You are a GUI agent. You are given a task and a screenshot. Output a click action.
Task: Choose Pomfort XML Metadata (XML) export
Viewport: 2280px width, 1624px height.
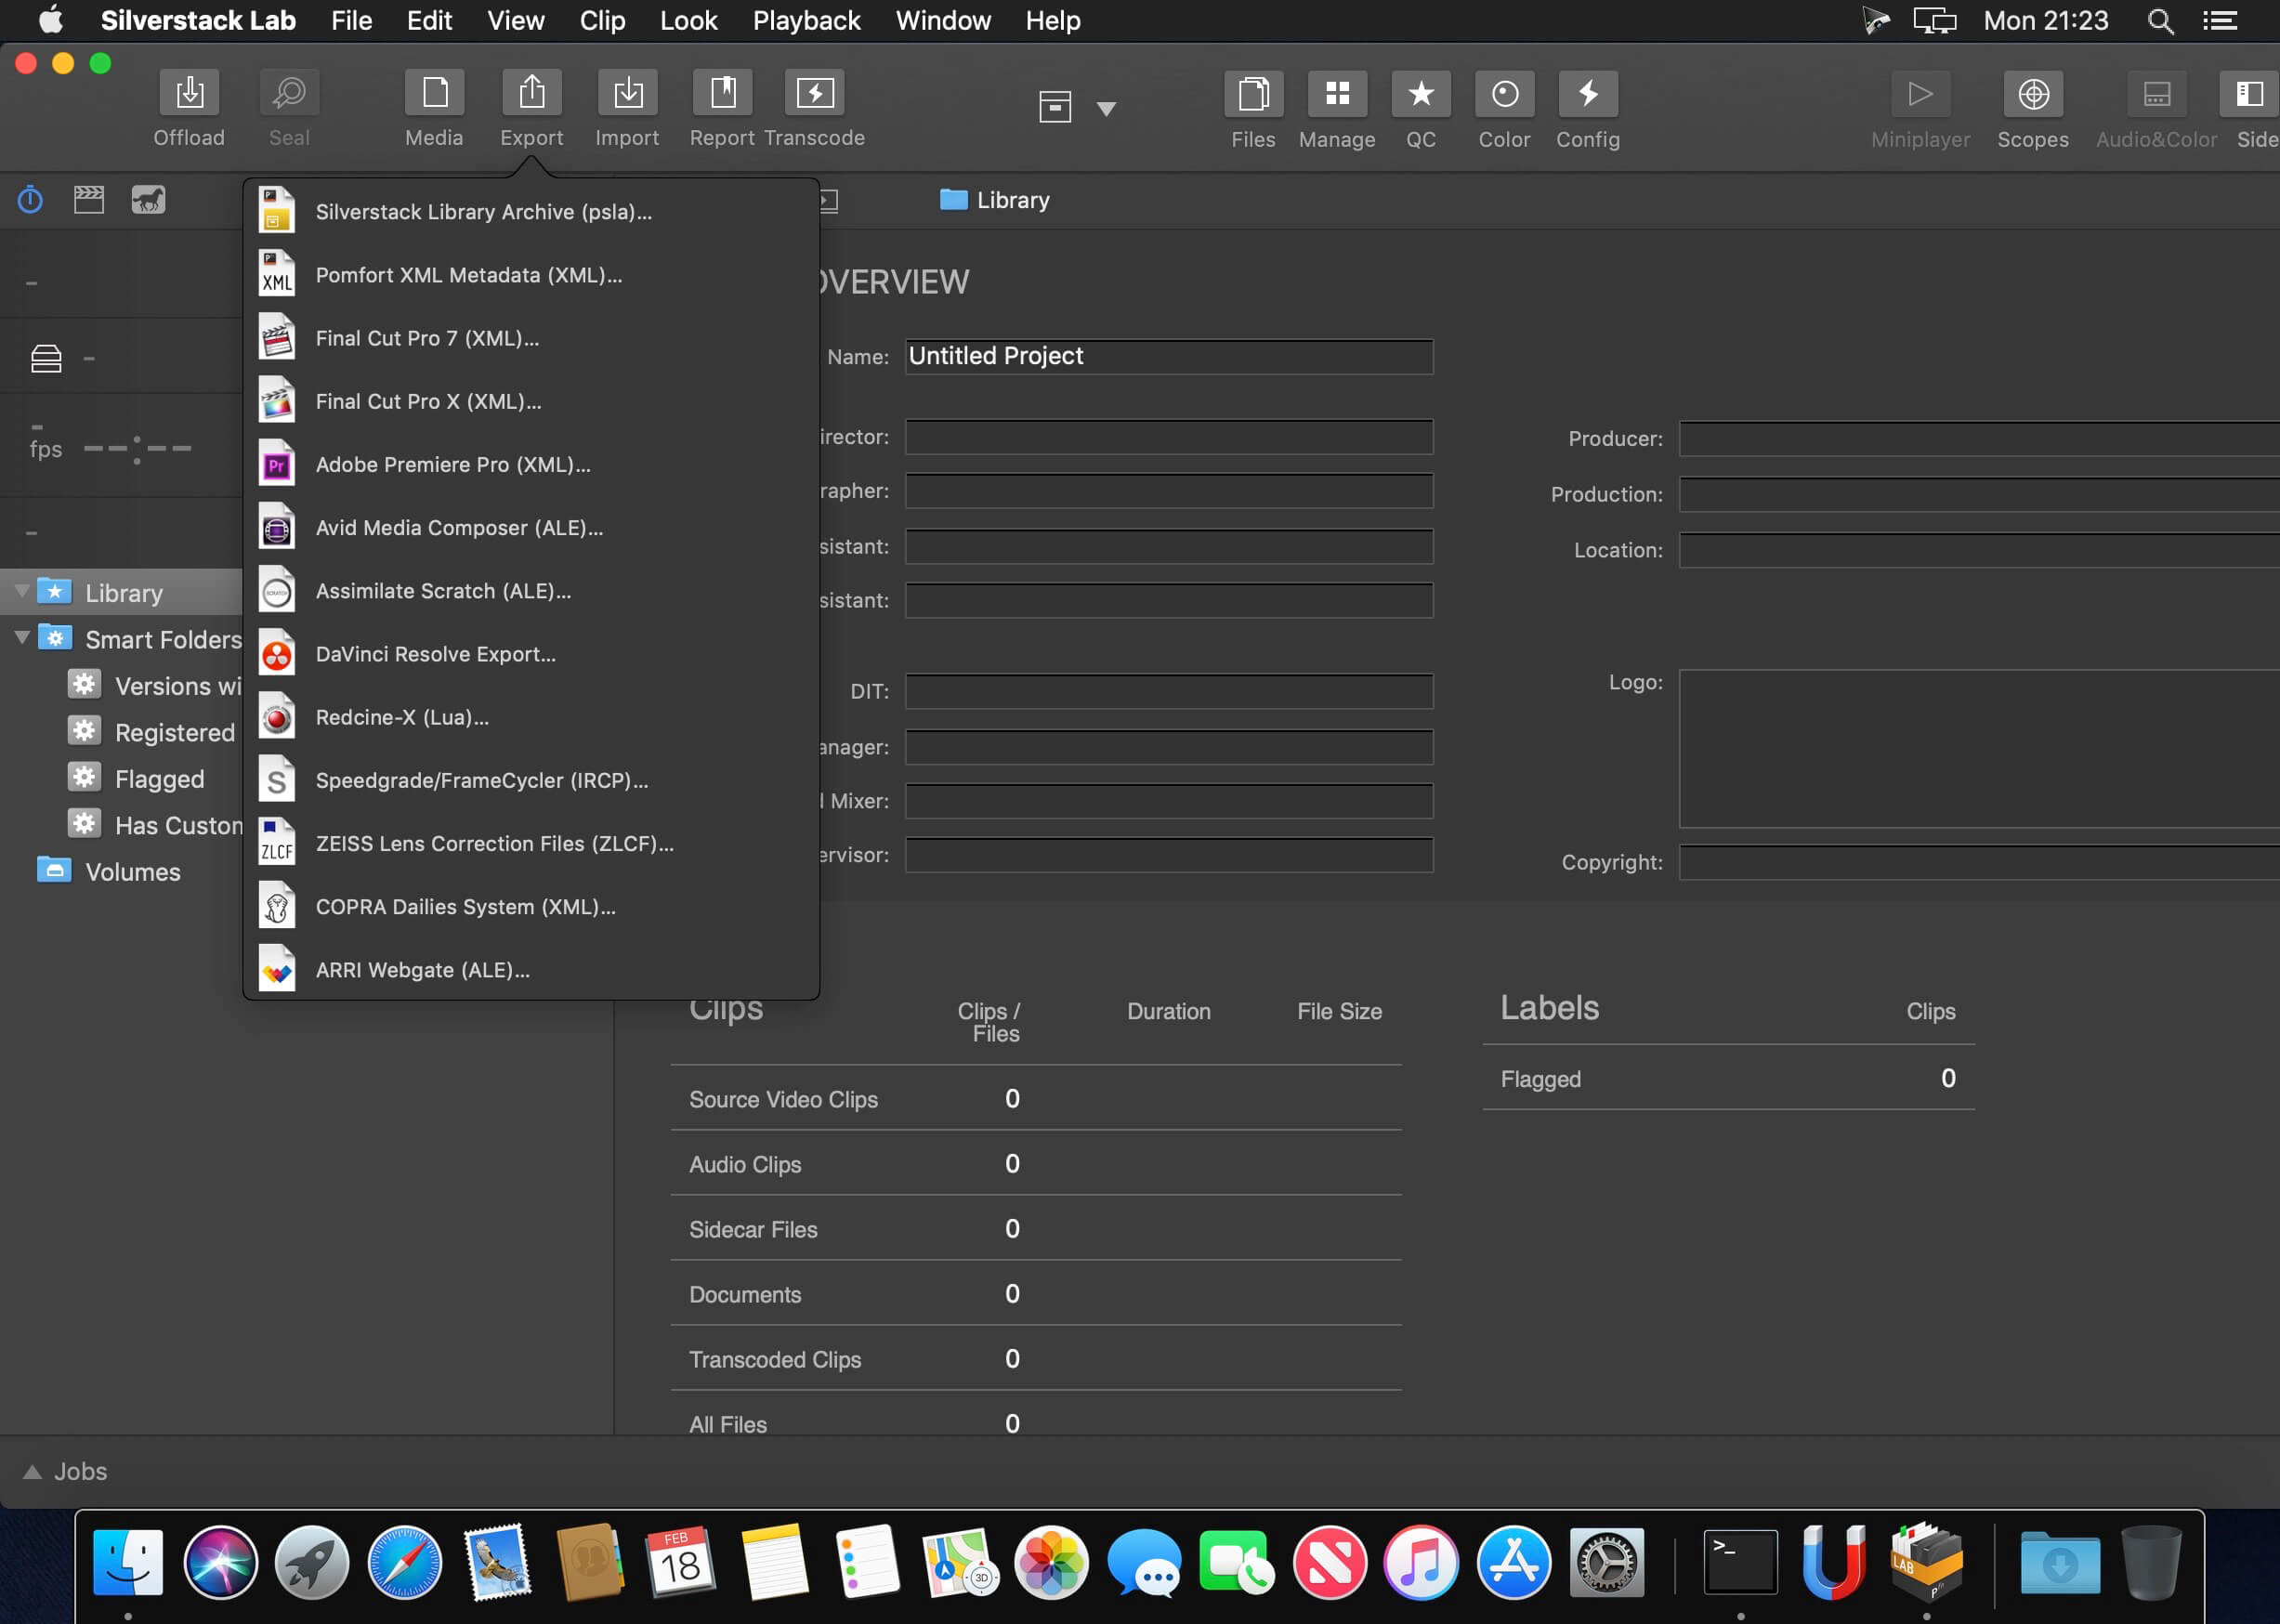[x=531, y=275]
